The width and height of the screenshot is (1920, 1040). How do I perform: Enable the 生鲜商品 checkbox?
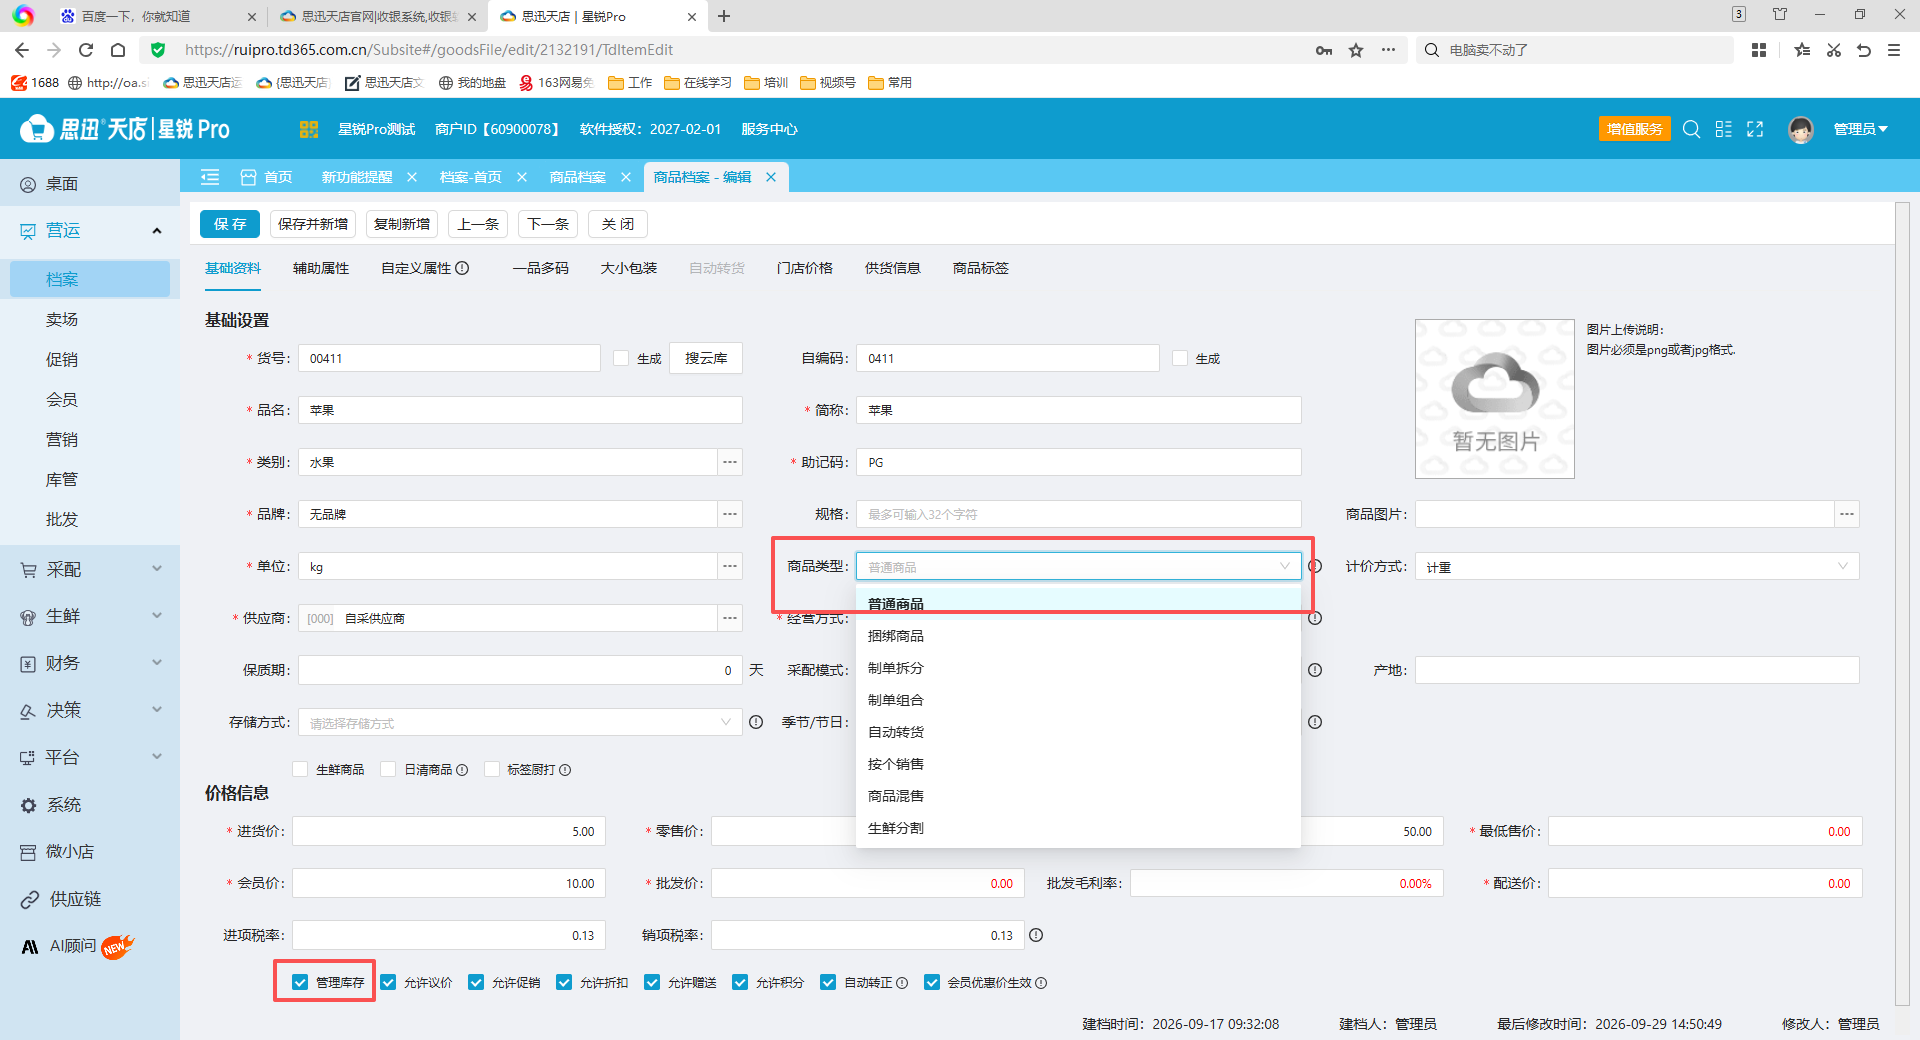(x=300, y=769)
